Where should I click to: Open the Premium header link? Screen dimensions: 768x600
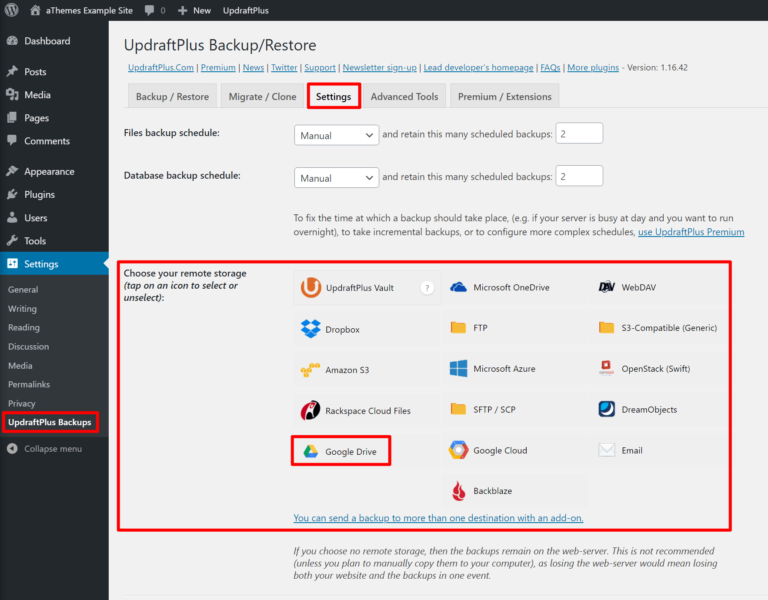[x=218, y=67]
